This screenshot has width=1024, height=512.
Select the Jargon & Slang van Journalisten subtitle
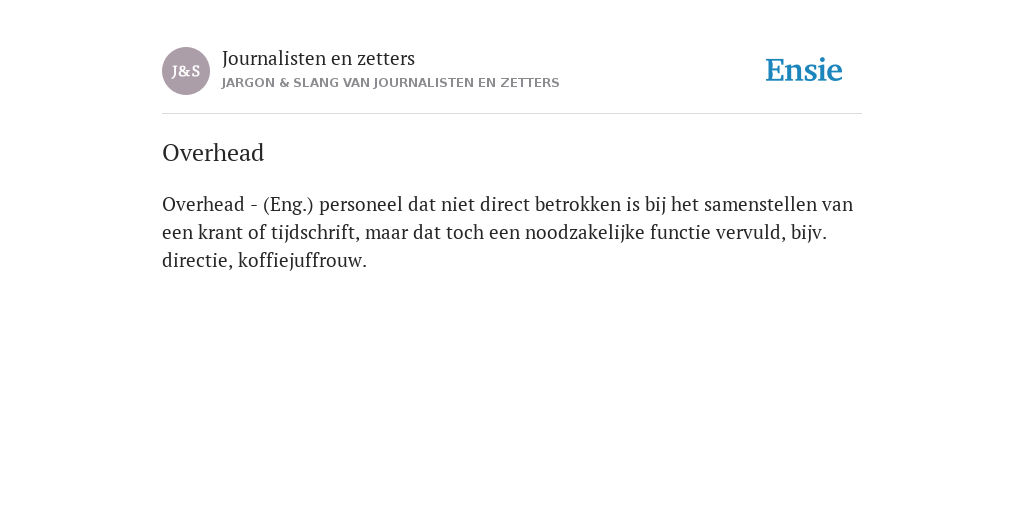(x=391, y=83)
